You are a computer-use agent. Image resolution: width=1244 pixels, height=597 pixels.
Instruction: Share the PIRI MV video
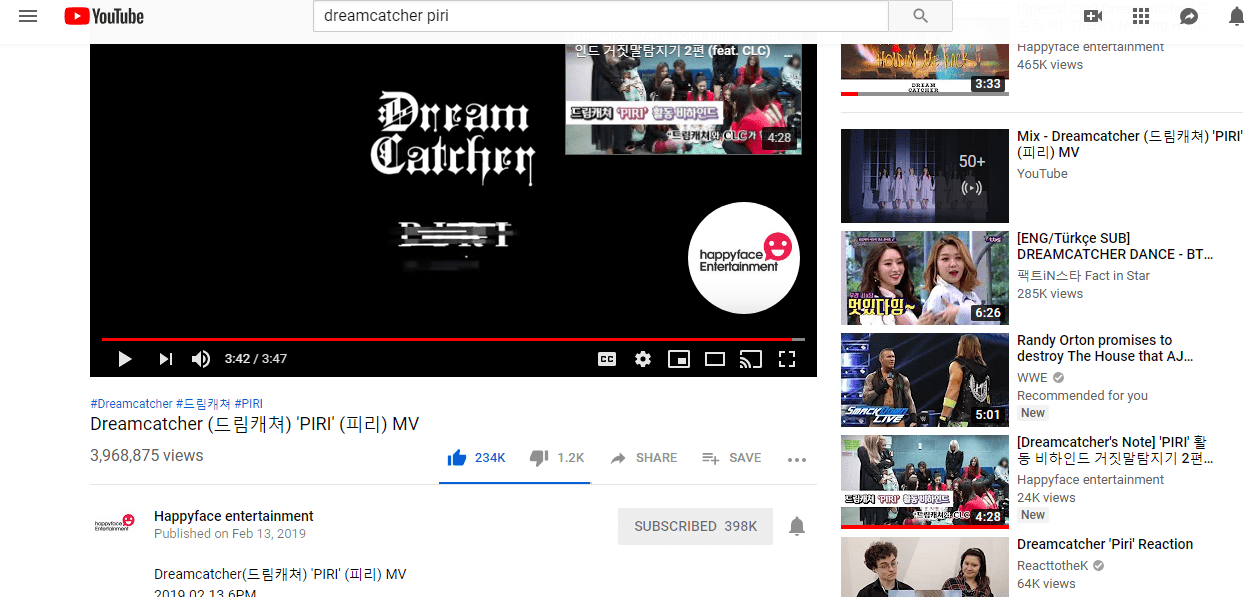click(644, 458)
